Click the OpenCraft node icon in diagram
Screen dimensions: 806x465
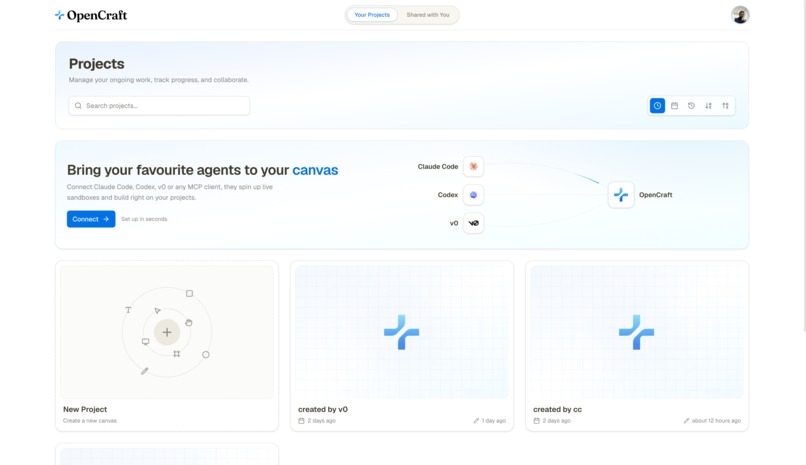tap(621, 195)
